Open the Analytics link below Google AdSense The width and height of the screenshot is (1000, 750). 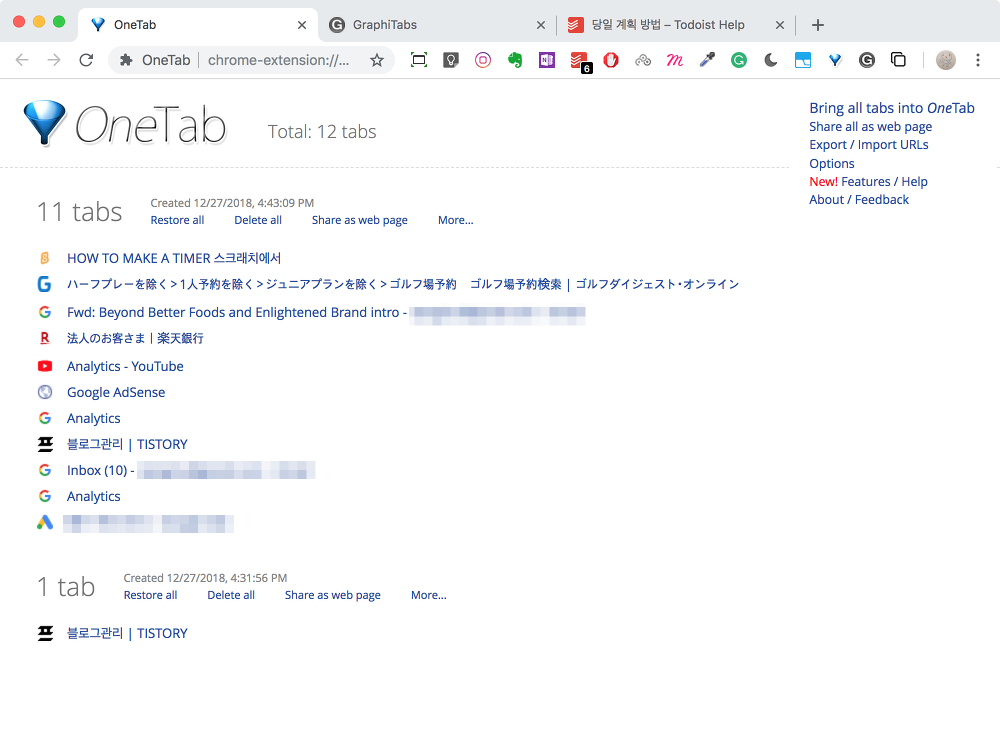[x=94, y=418]
